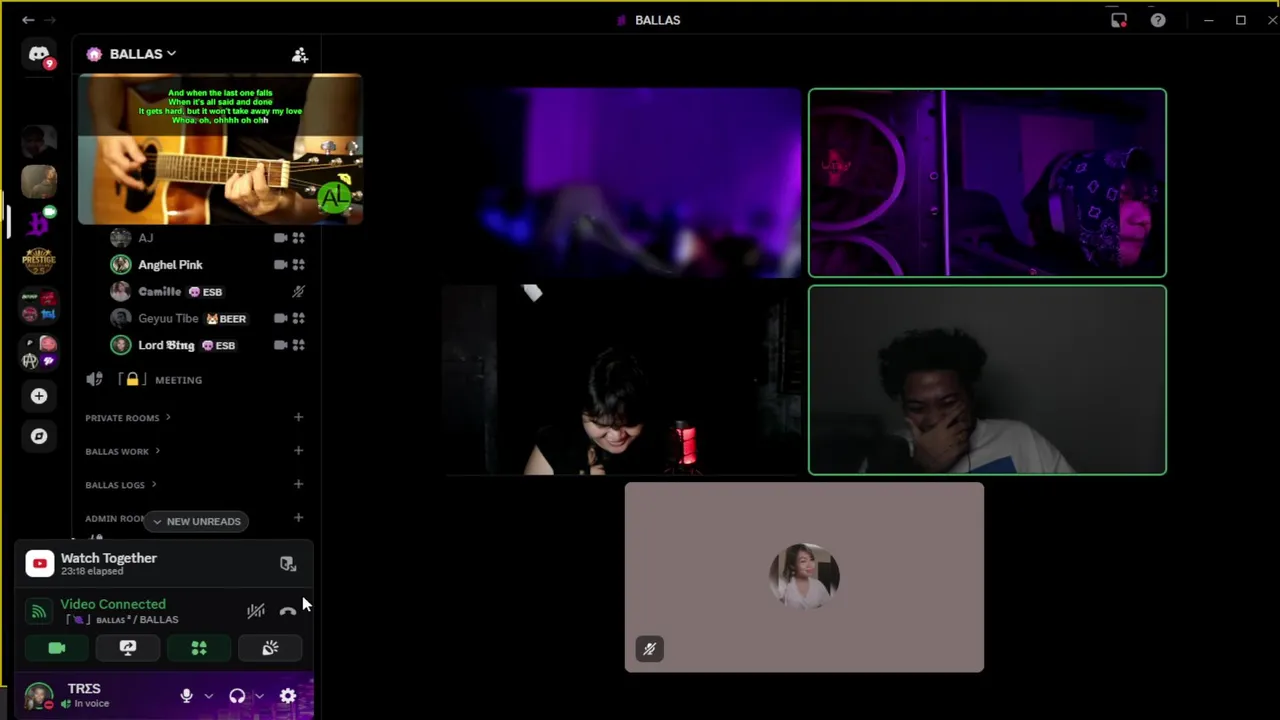Share your screen
Viewport: 1280px width, 720px height.
[x=128, y=648]
